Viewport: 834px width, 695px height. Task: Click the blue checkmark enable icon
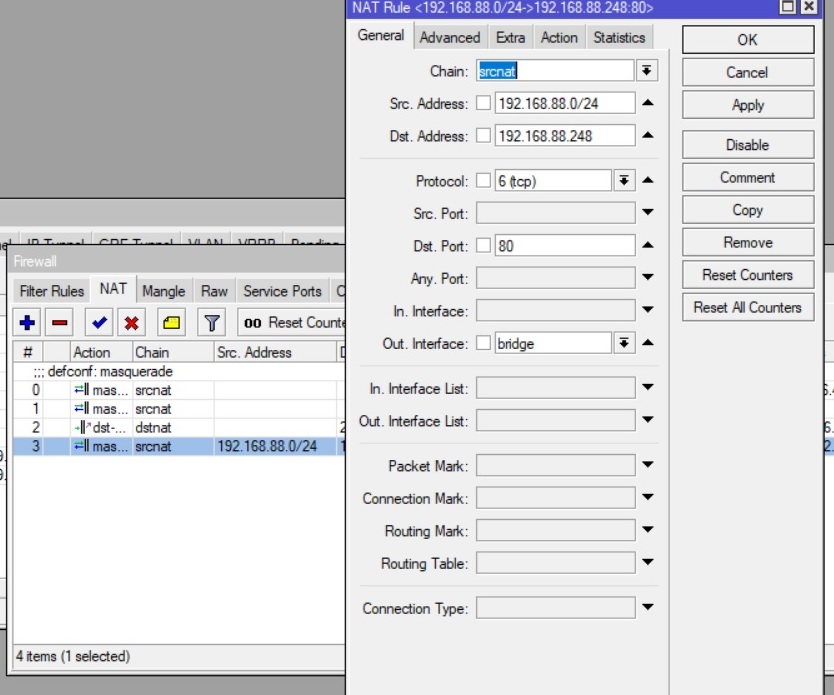pyautogui.click(x=99, y=323)
